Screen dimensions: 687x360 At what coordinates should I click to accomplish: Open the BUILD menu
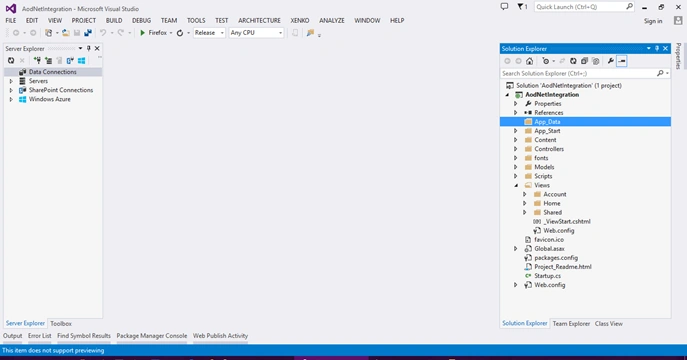(114, 21)
